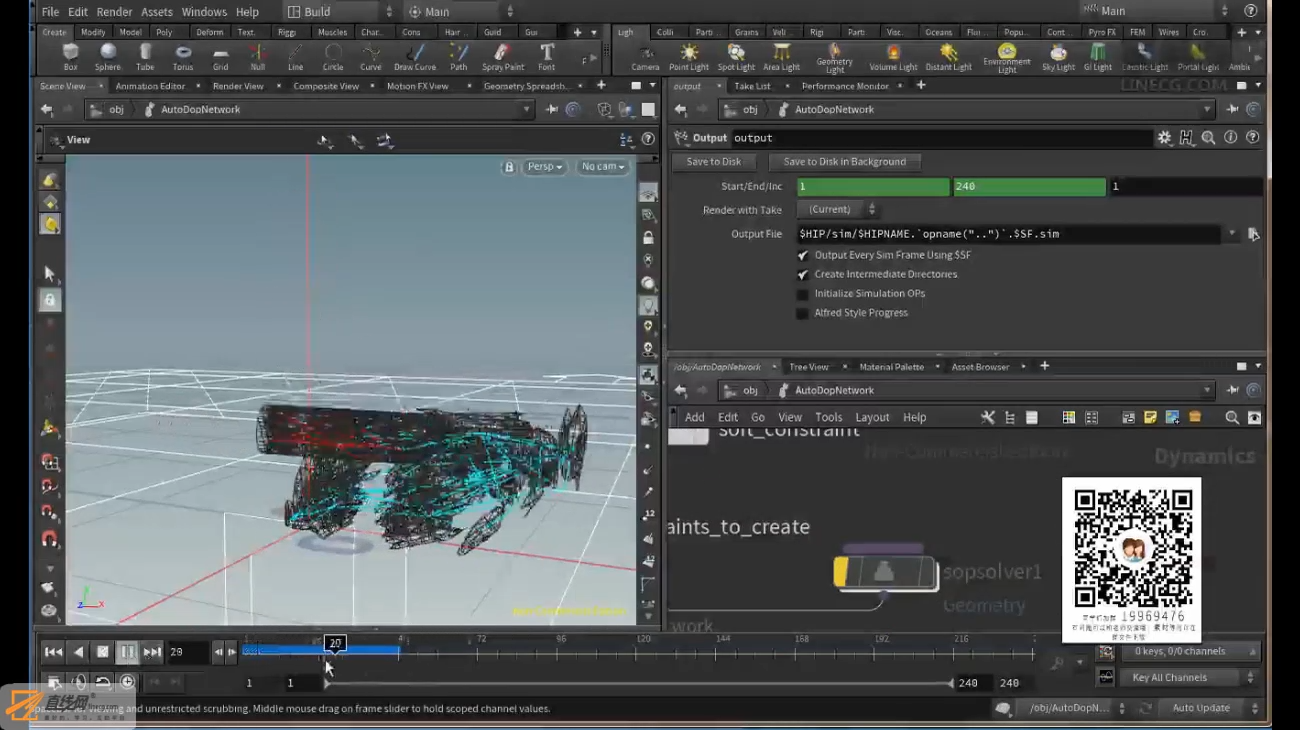Open the Persp viewport dropdown

[545, 167]
